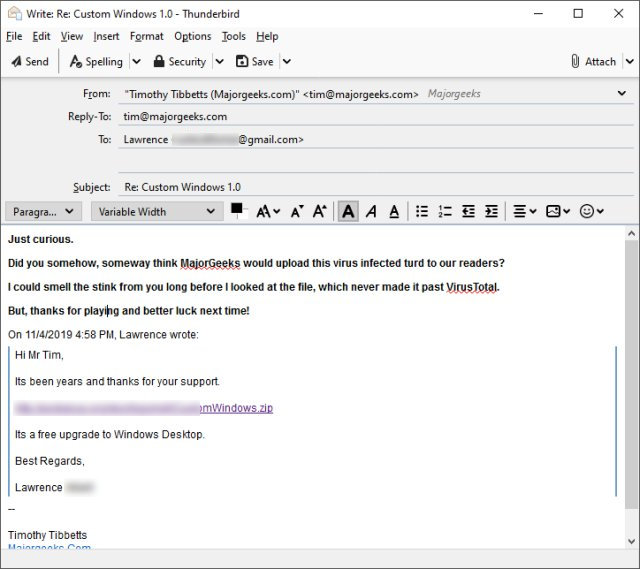Apply bulleted list
Image resolution: width=640 pixels, height=569 pixels.
tap(422, 211)
